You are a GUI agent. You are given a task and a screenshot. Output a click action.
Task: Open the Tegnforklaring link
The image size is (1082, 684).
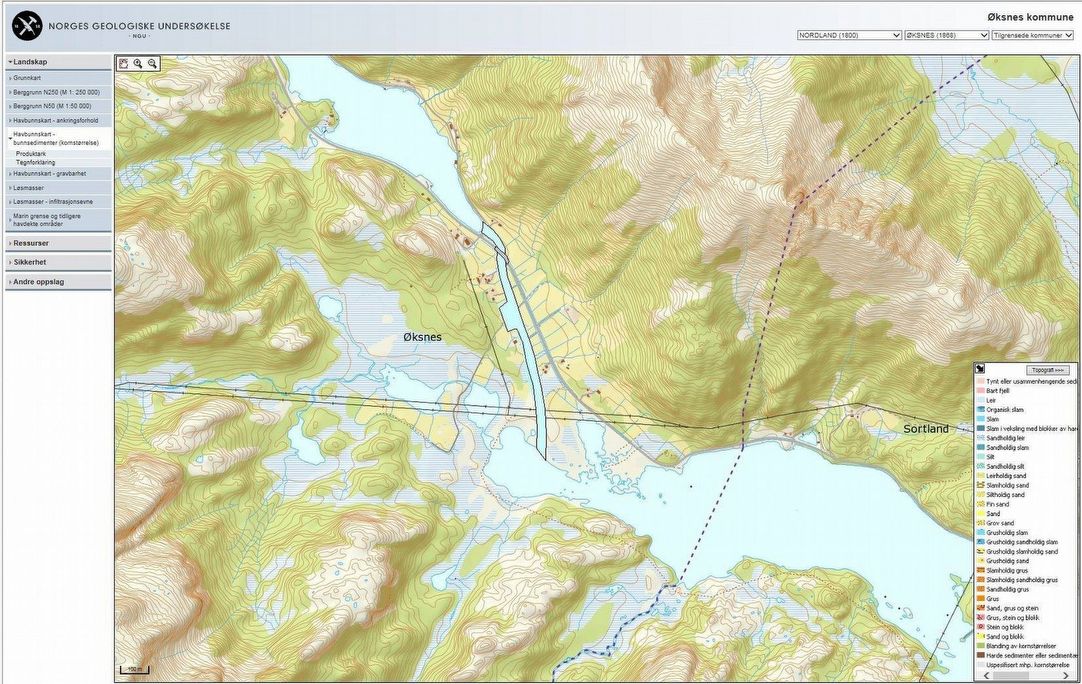click(x=35, y=162)
